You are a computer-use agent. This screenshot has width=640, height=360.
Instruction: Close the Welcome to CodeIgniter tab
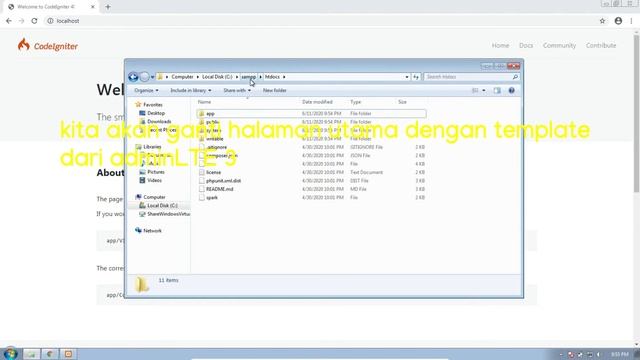[93, 7]
